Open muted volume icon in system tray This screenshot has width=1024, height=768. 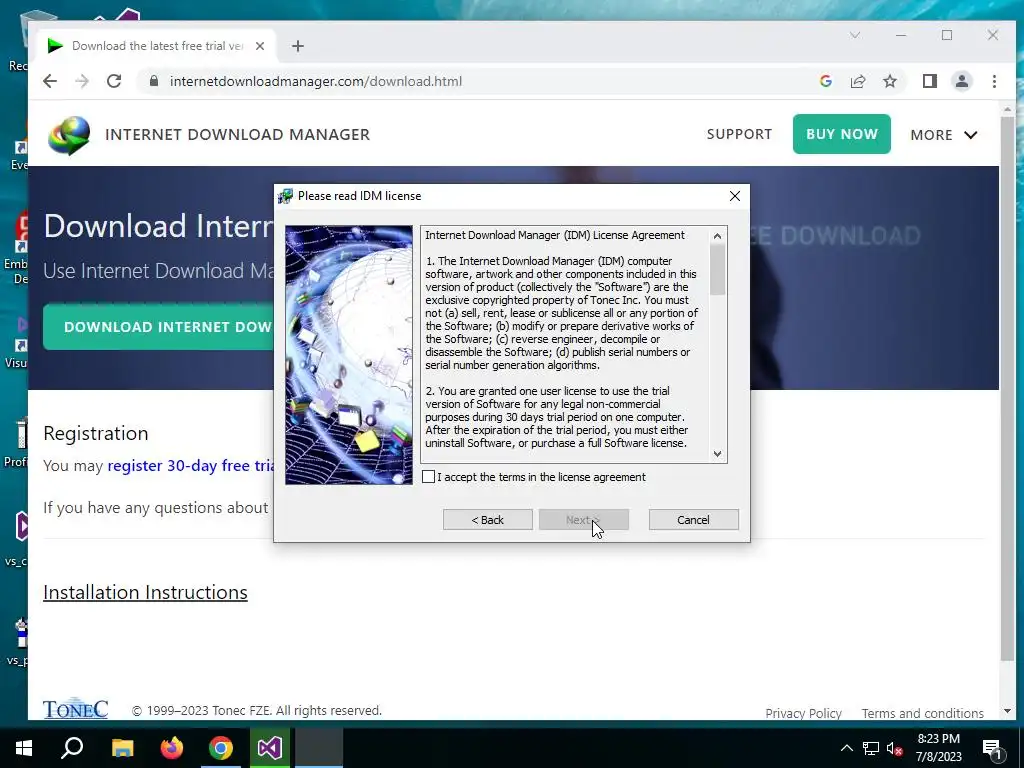[895, 748]
